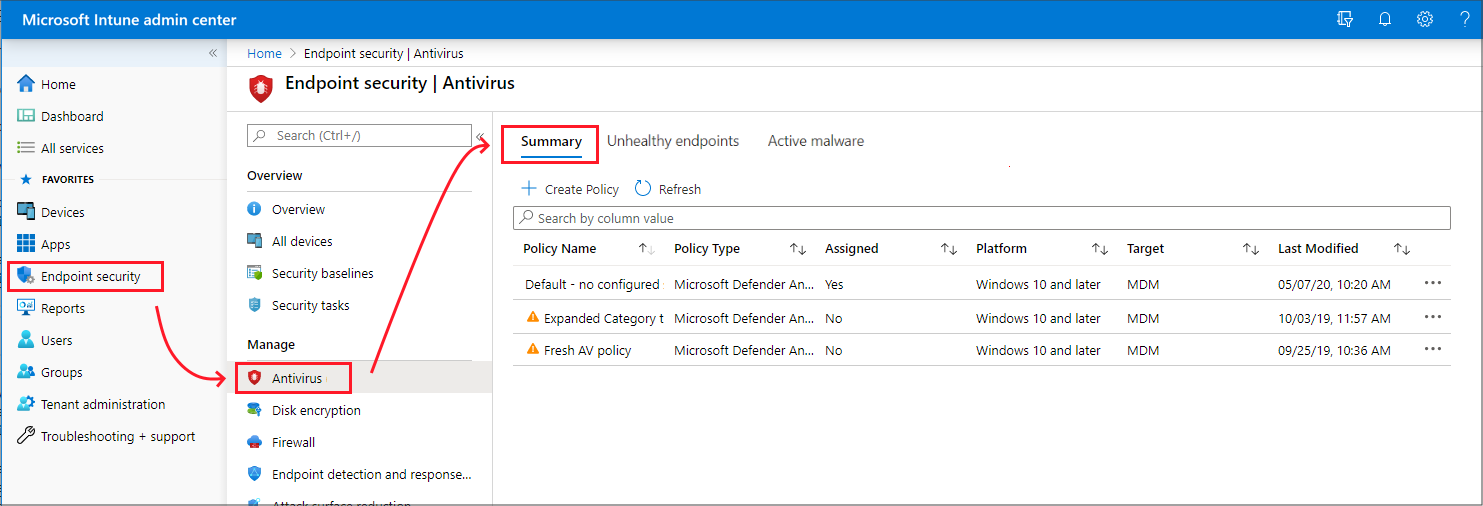Open the notifications bell icon
This screenshot has height=506, width=1483.
click(1385, 19)
